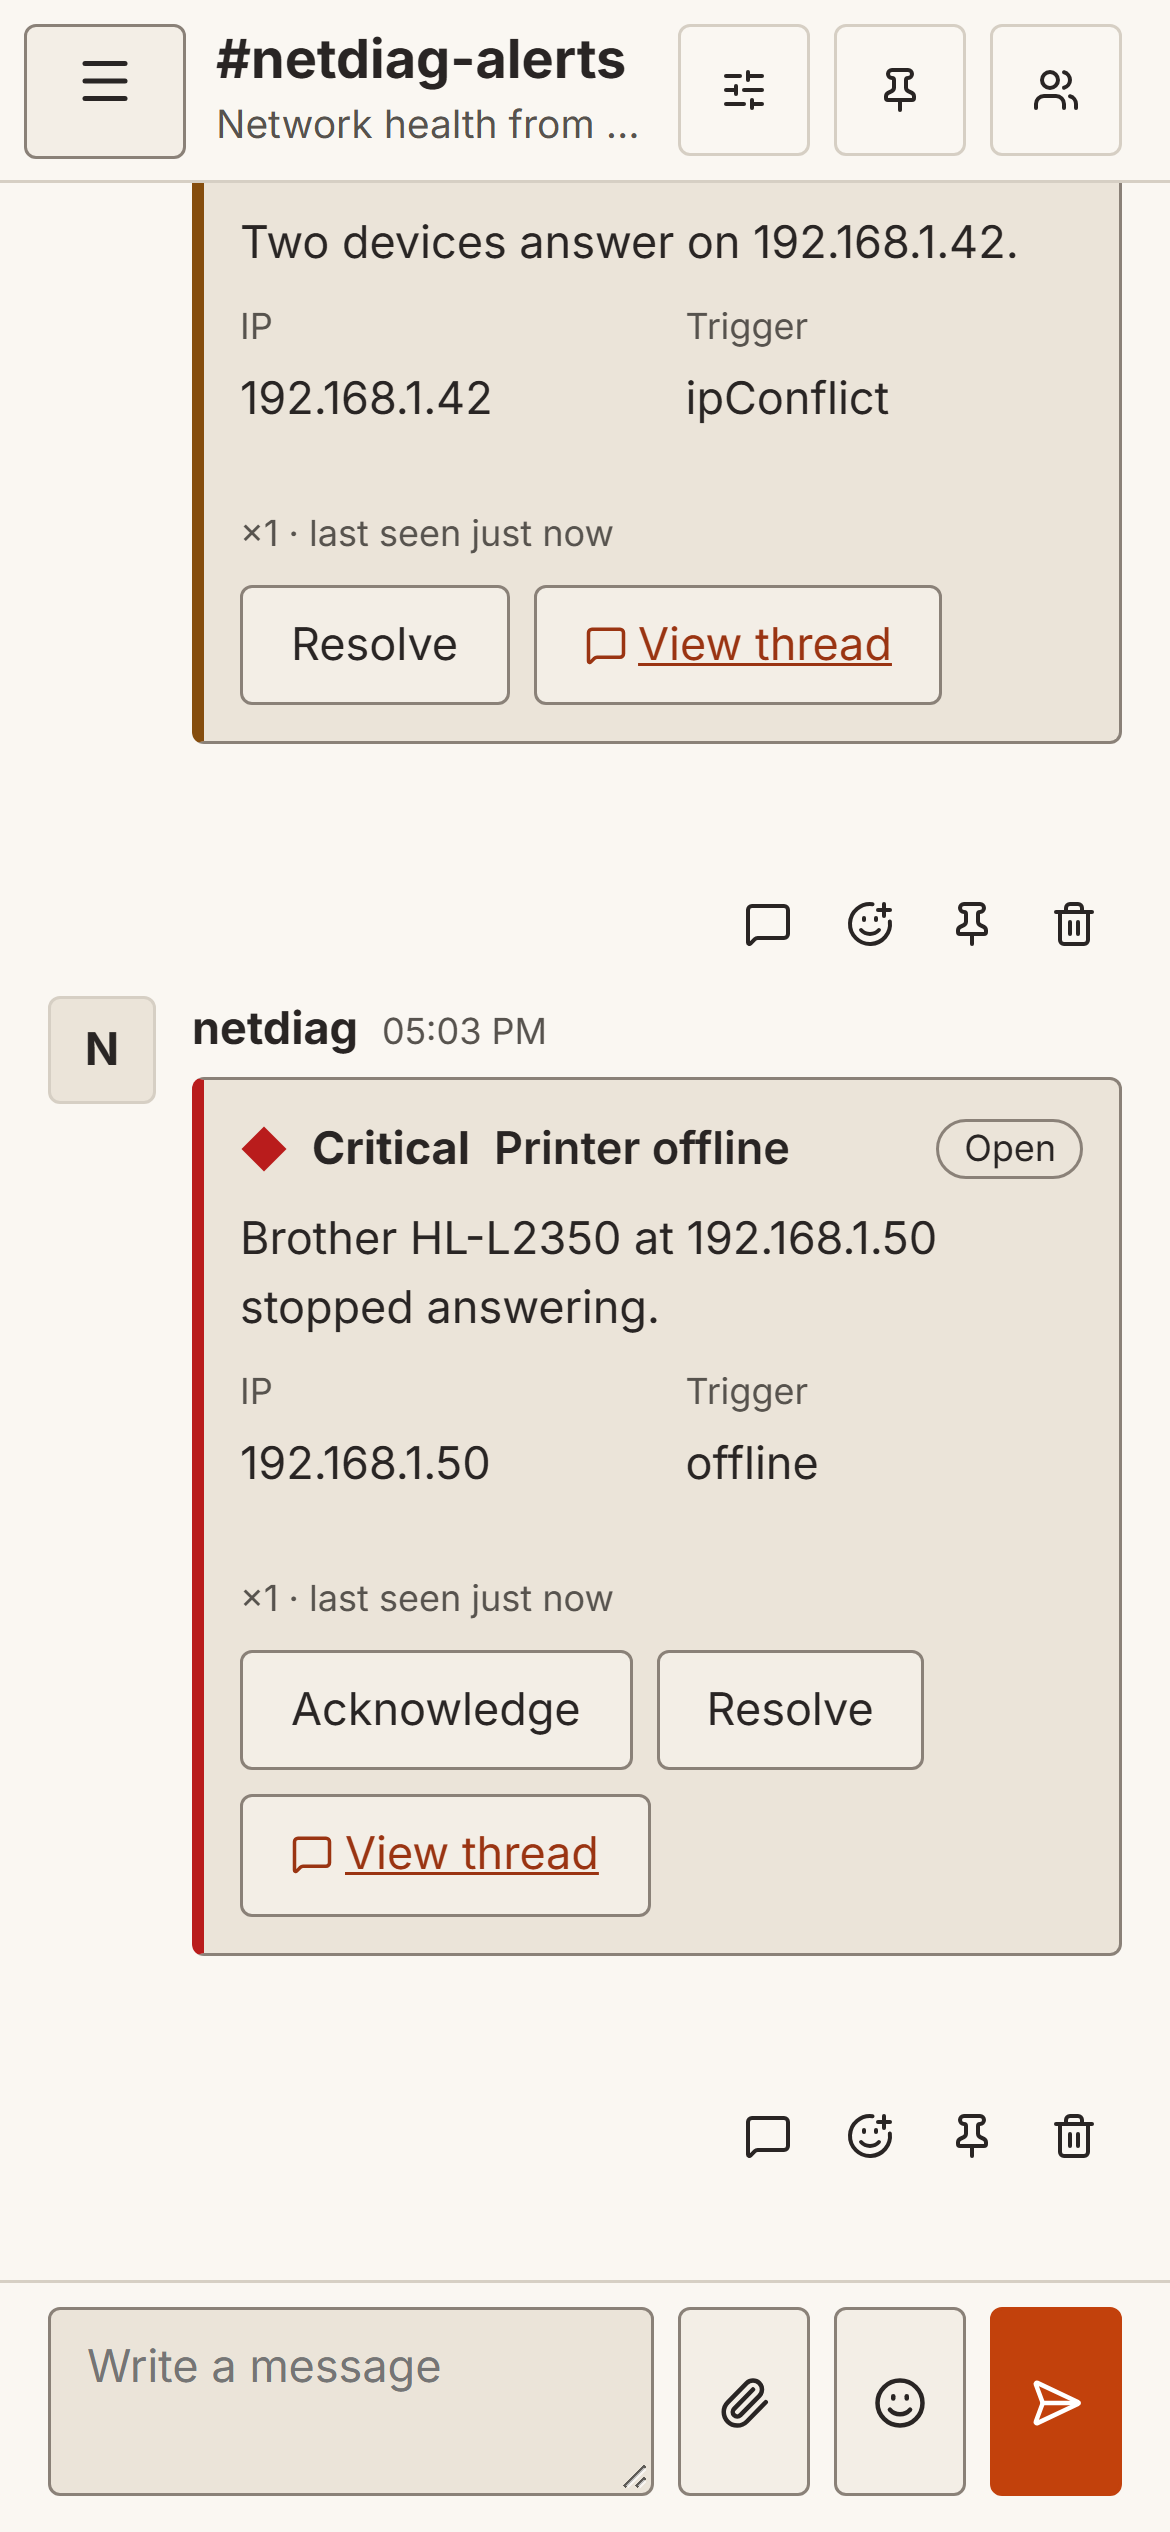This screenshot has height=2532, width=1170.
Task: Acknowledge the Printer offline alert
Action: click(x=436, y=1710)
